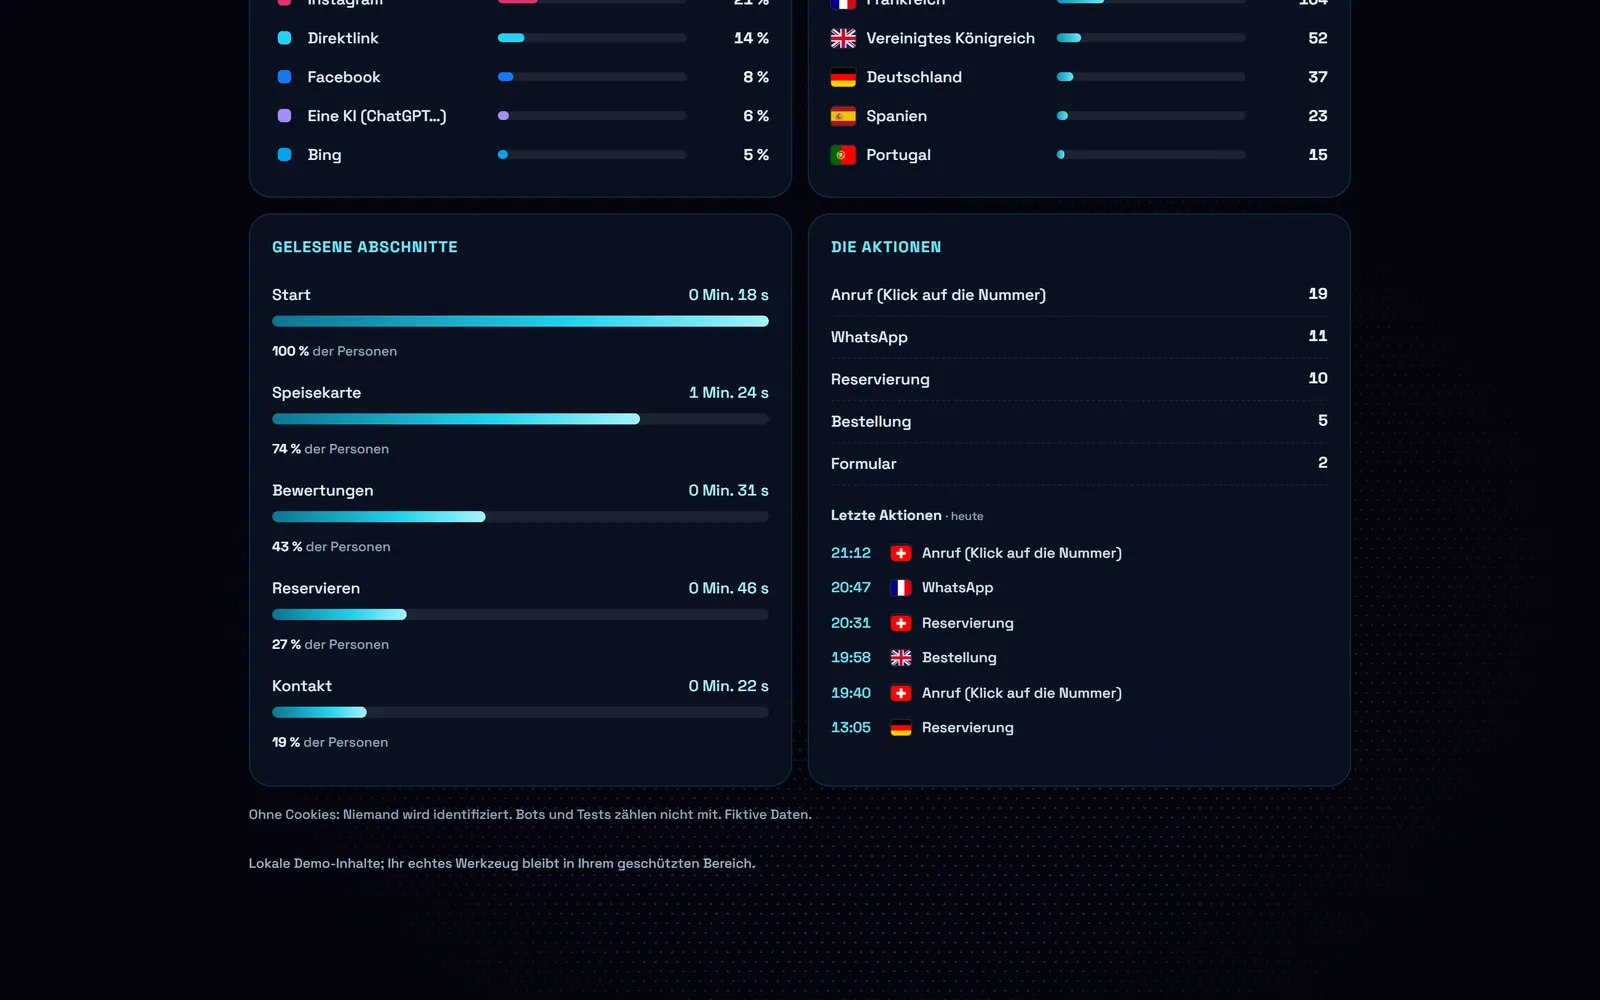
Task: Click the Facebook blue source dot
Action: point(284,77)
